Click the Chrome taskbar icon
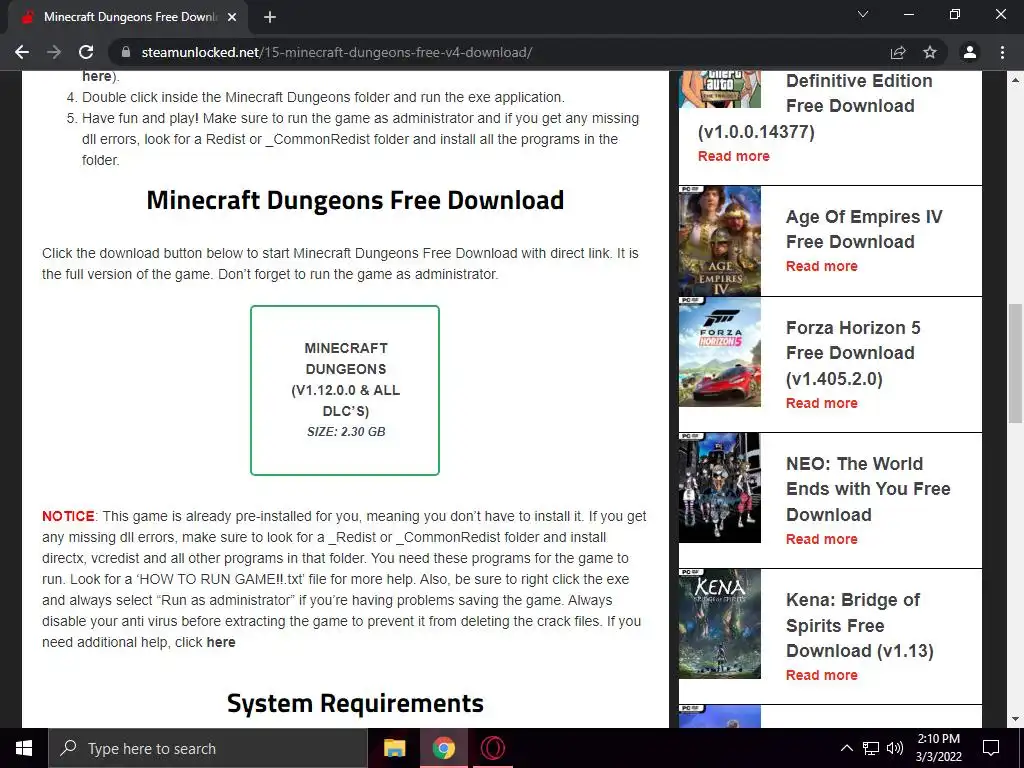 click(443, 748)
